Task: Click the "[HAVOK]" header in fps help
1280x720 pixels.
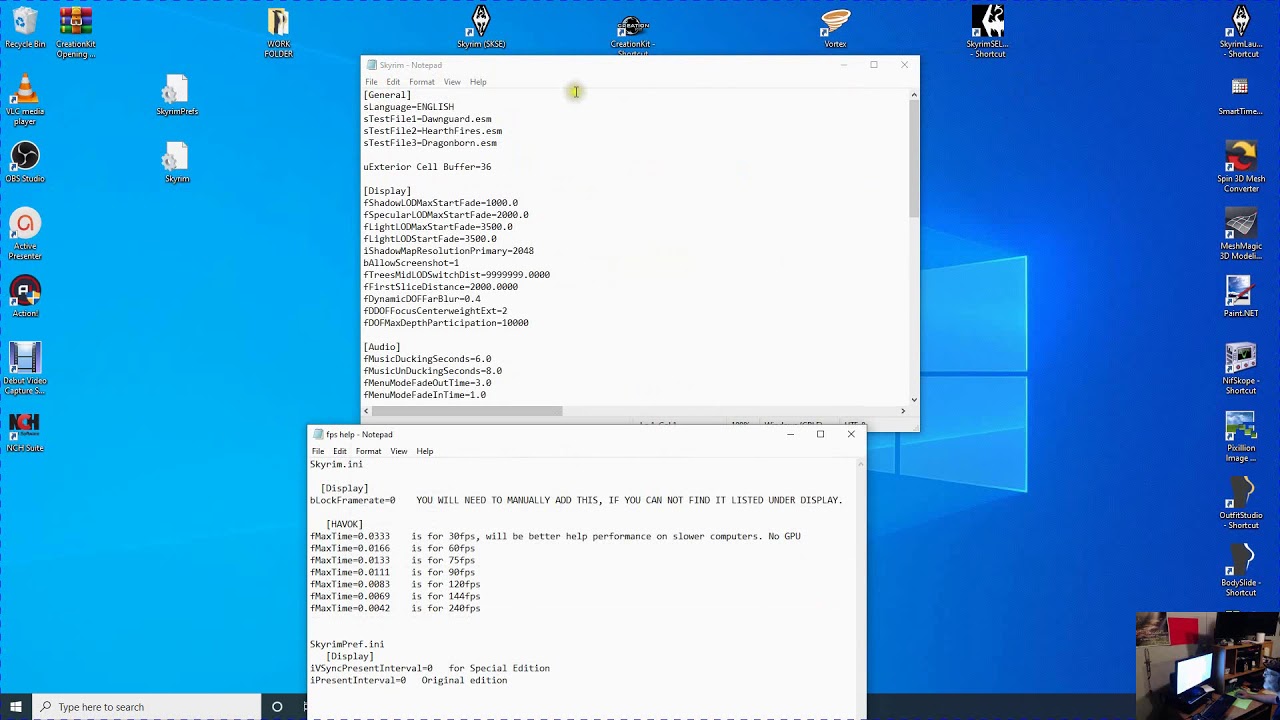Action: pyautogui.click(x=345, y=524)
